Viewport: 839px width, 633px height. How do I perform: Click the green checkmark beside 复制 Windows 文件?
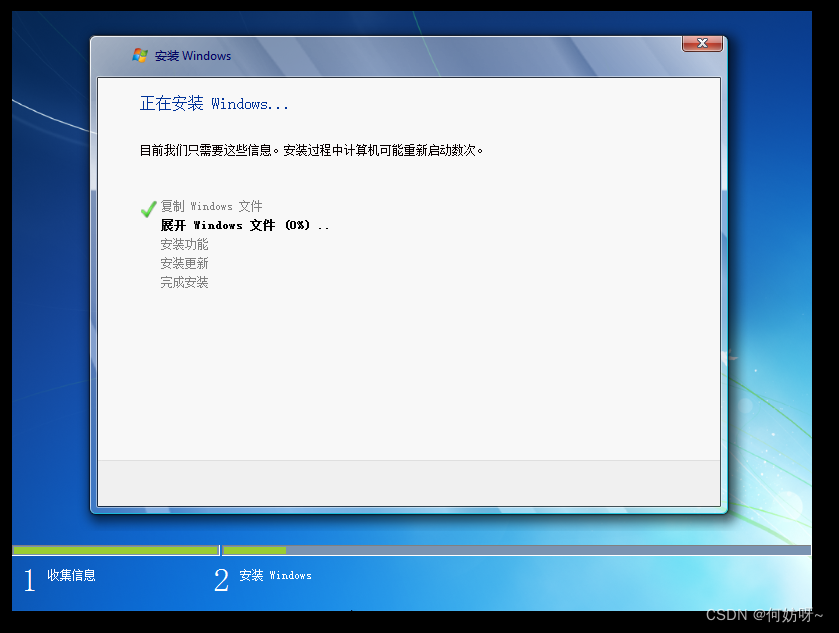pyautogui.click(x=148, y=209)
